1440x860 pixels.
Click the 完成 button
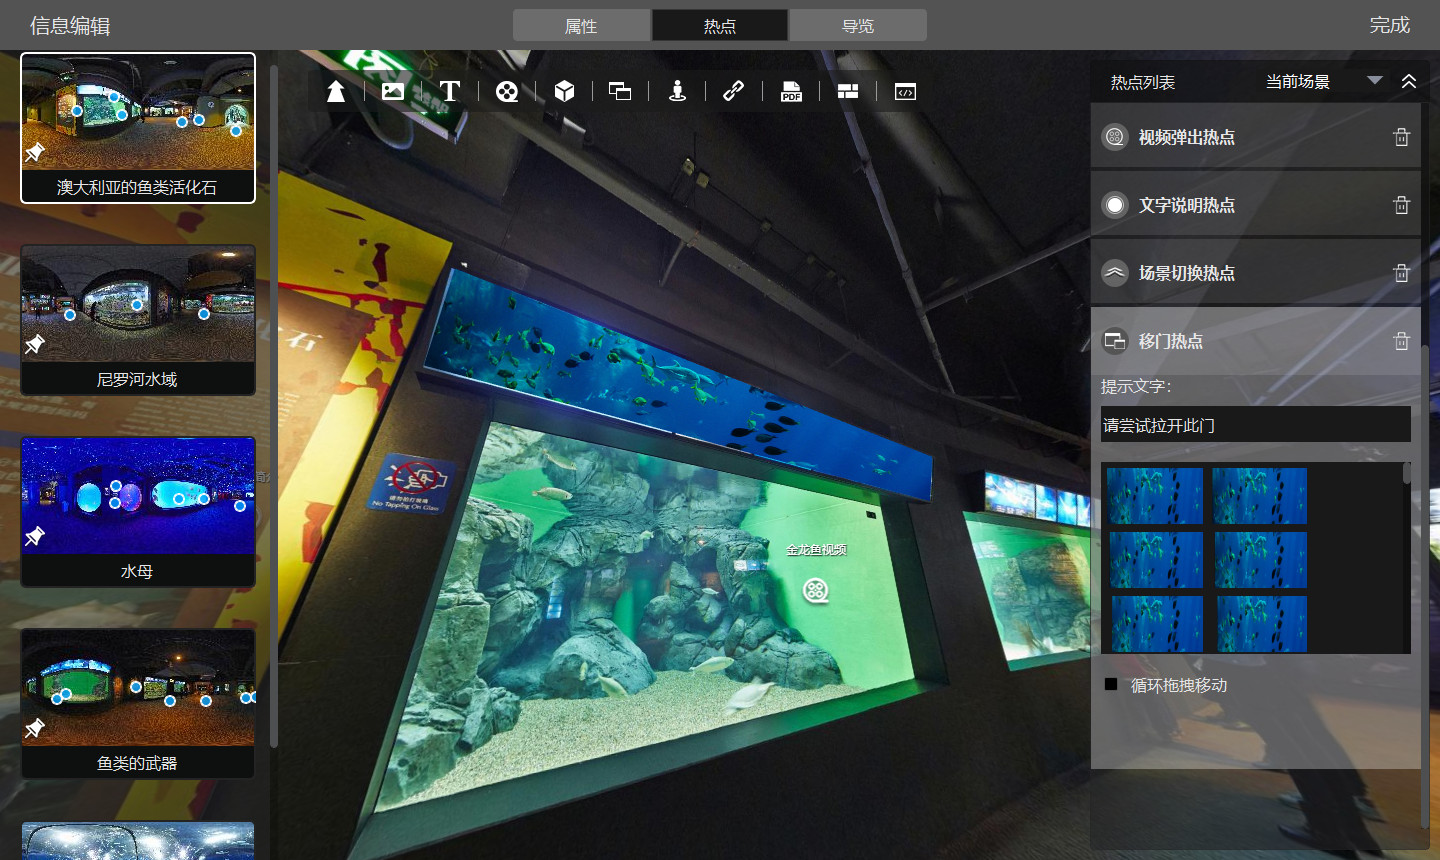(x=1389, y=25)
